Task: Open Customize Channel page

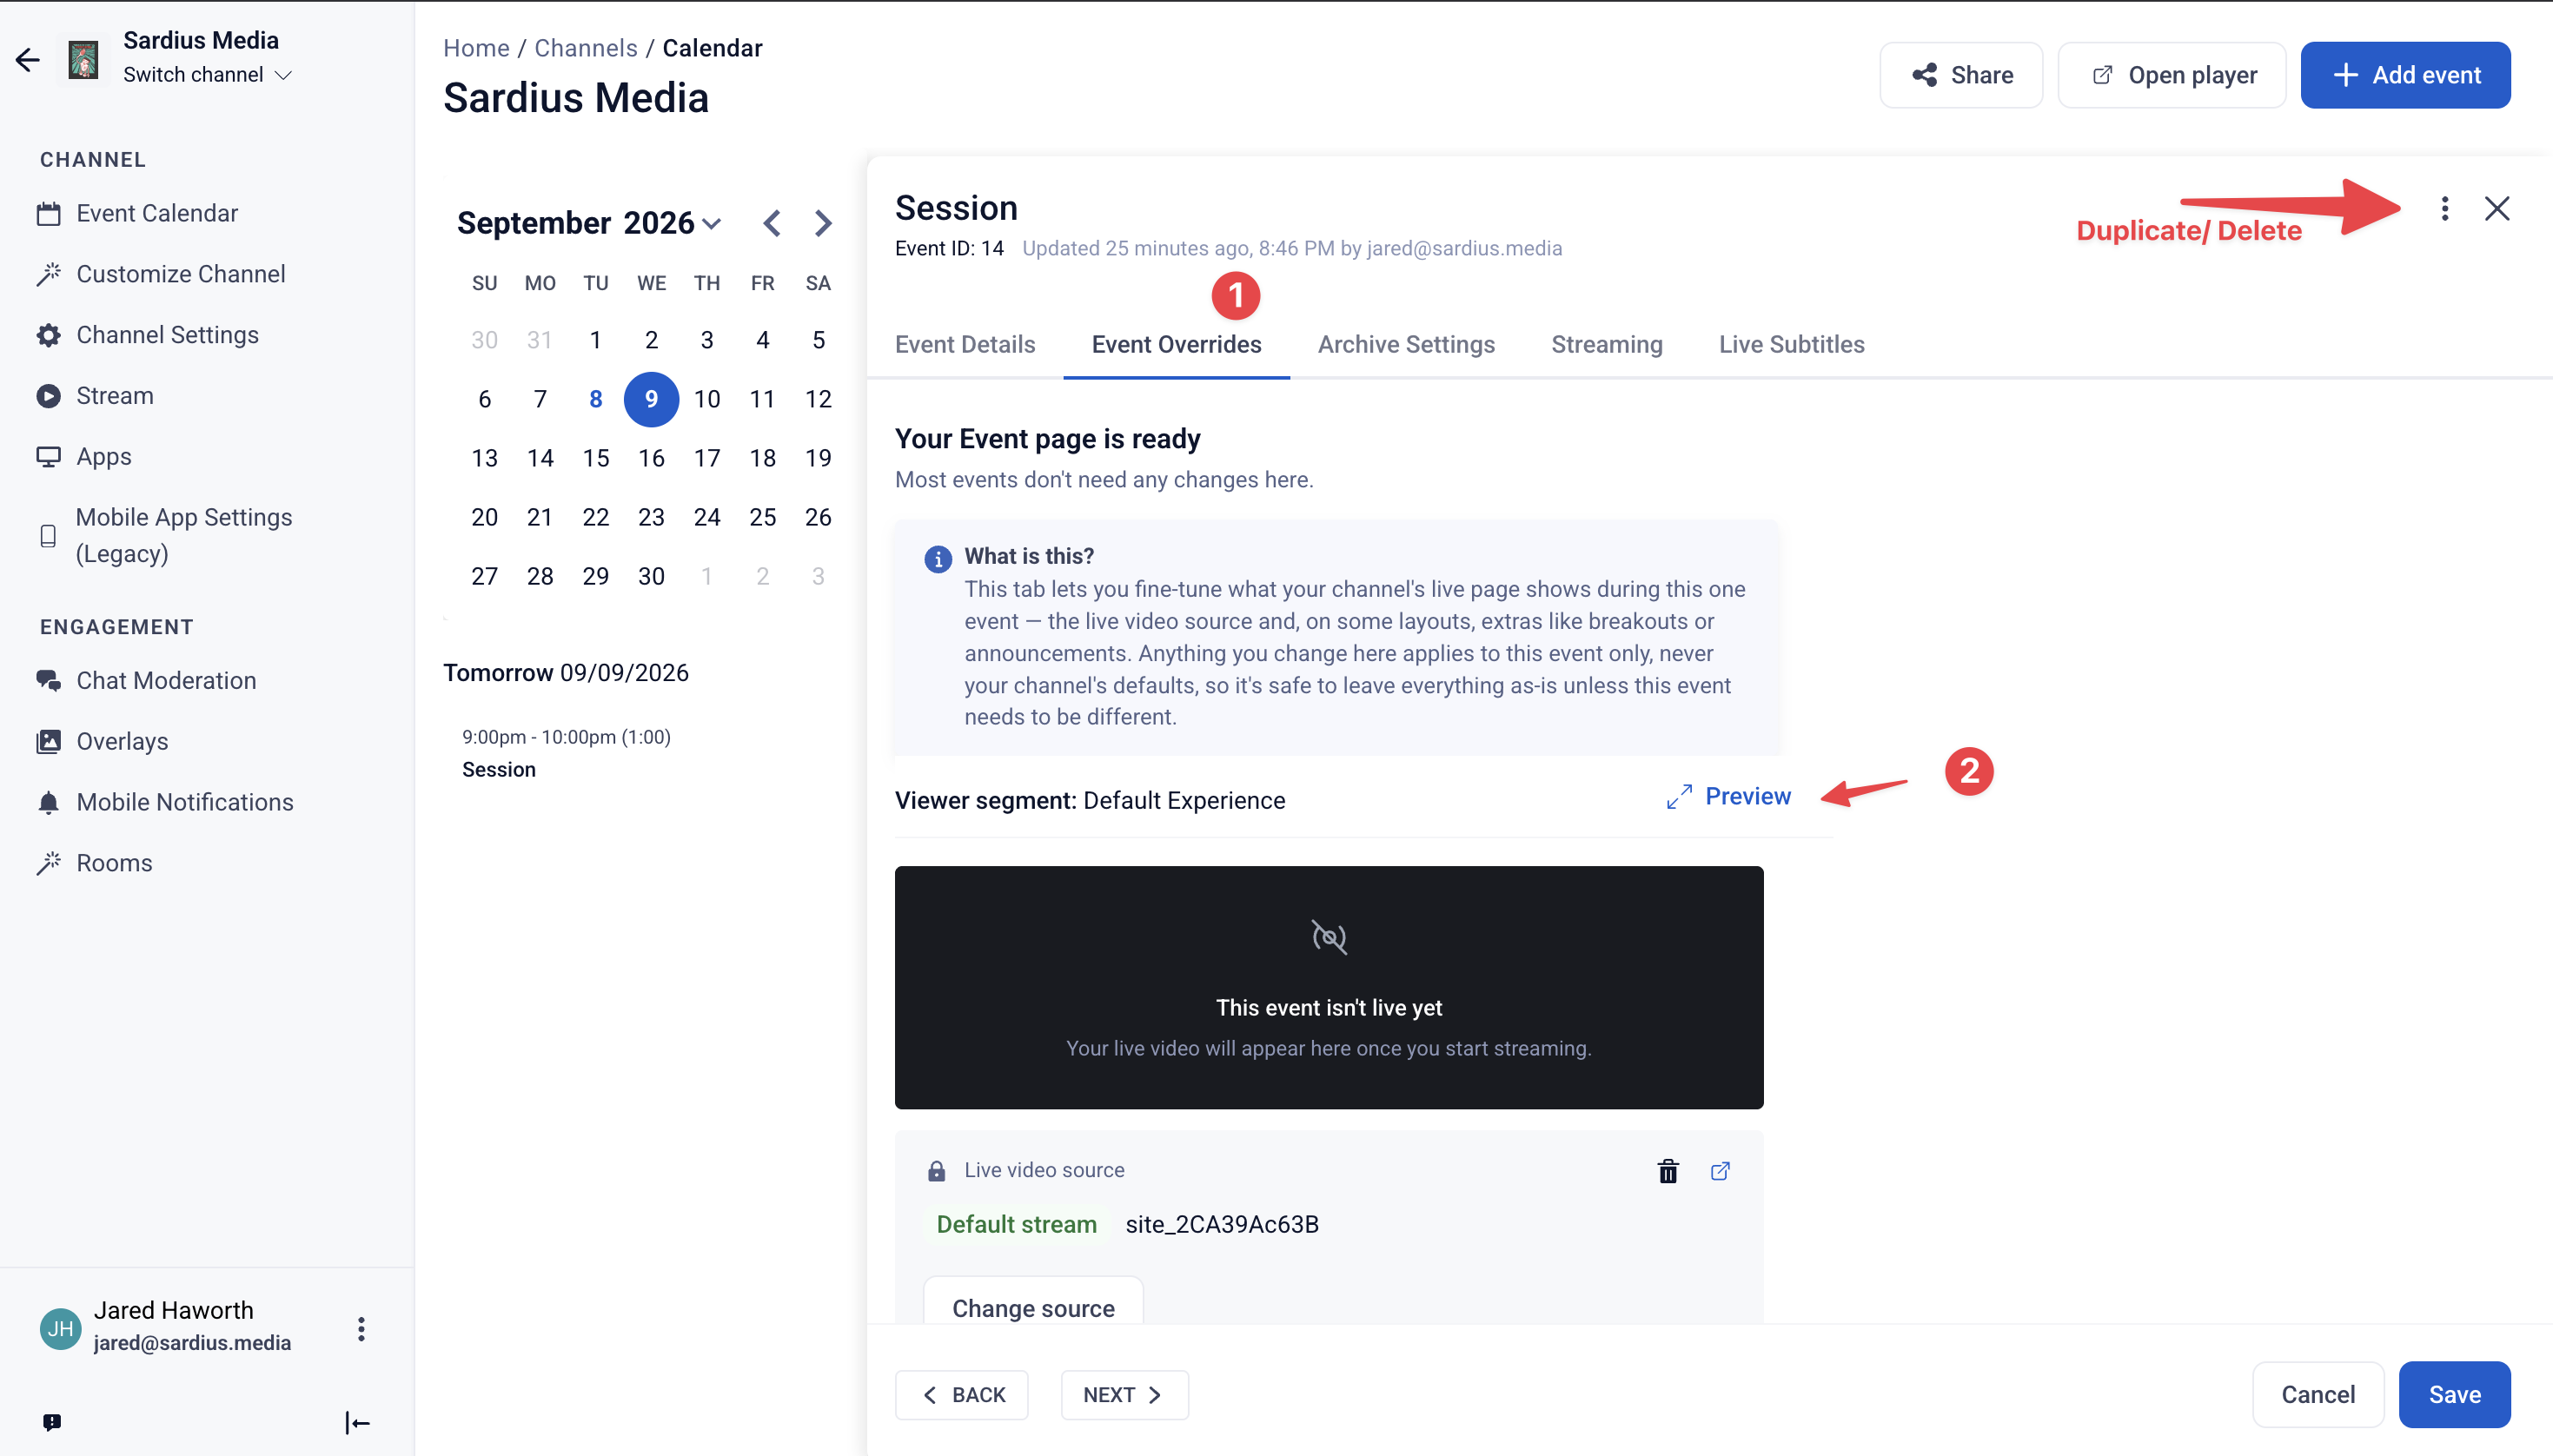Action: tap(161, 274)
